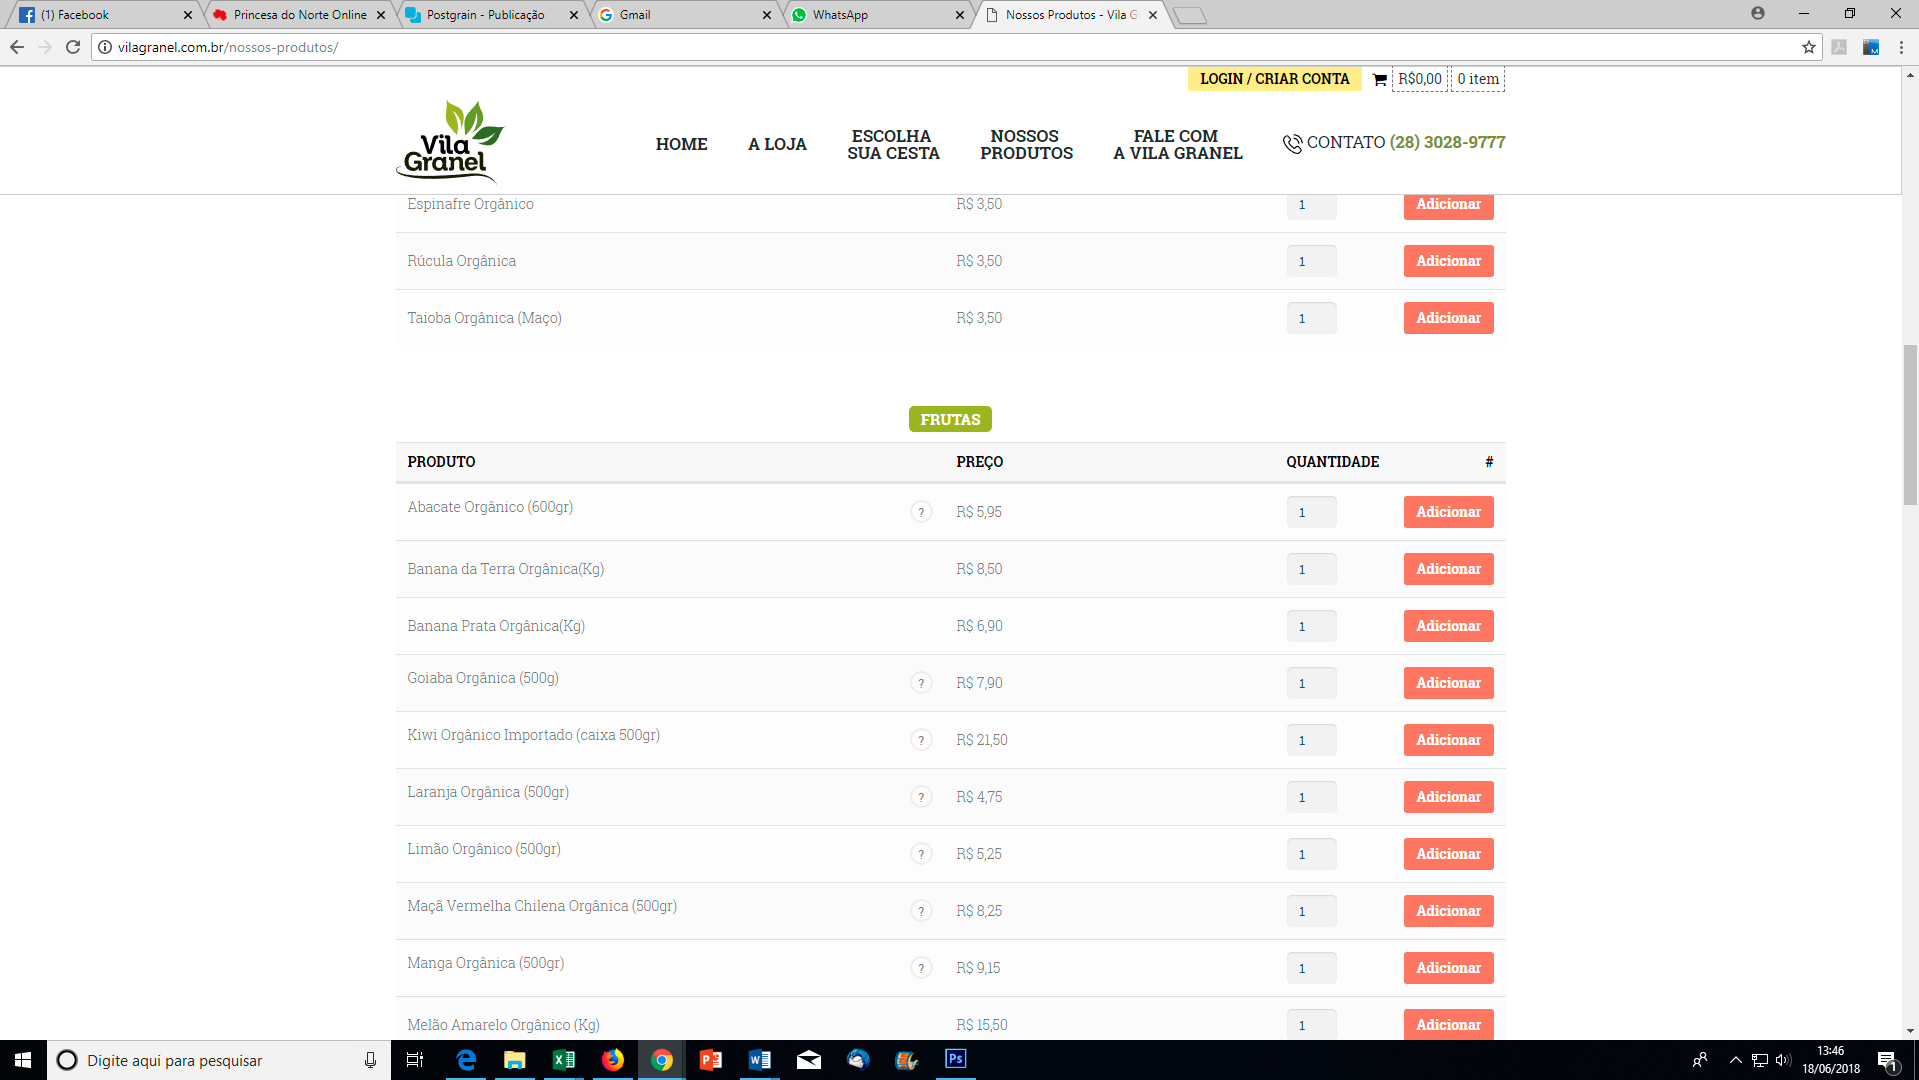Screen dimensions: 1919x1080
Task: Click quantity field for Abacate Orgânico
Action: click(1311, 512)
